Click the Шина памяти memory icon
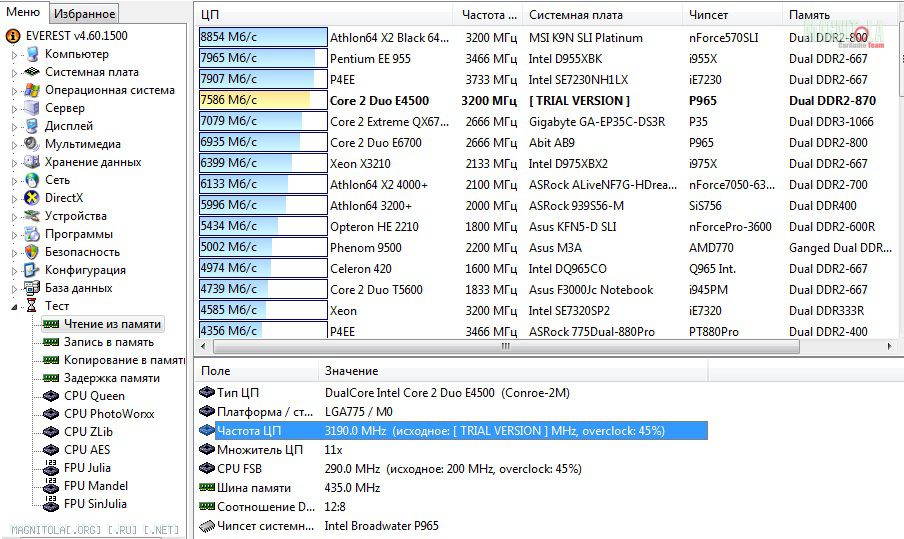 point(206,488)
